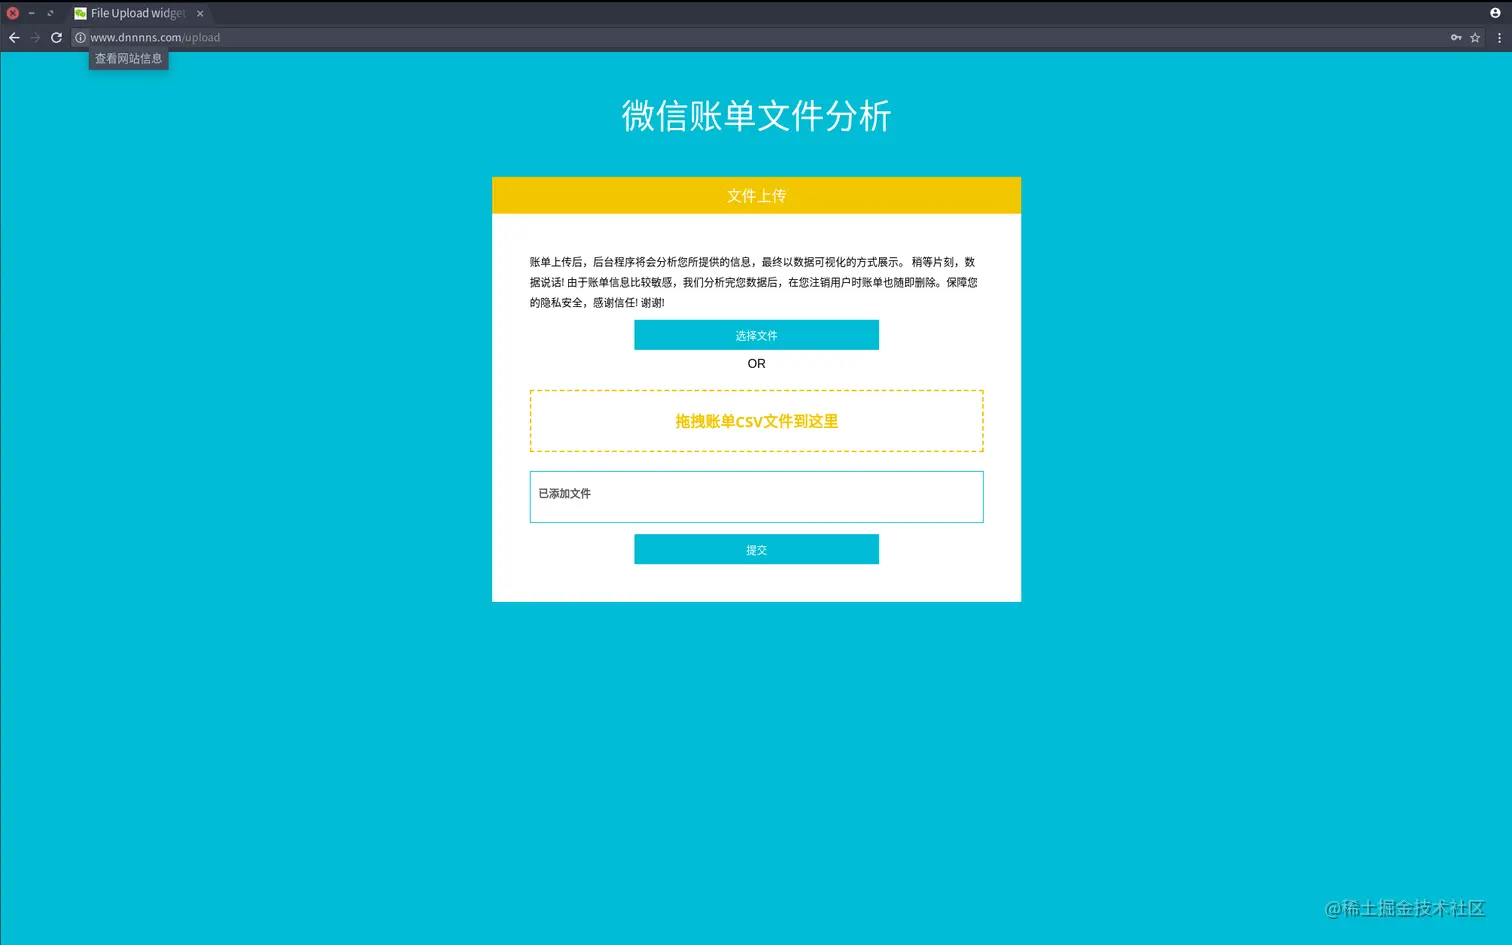The height and width of the screenshot is (945, 1512).
Task: Click the 微信账单文件分析 page title
Action: (x=756, y=116)
